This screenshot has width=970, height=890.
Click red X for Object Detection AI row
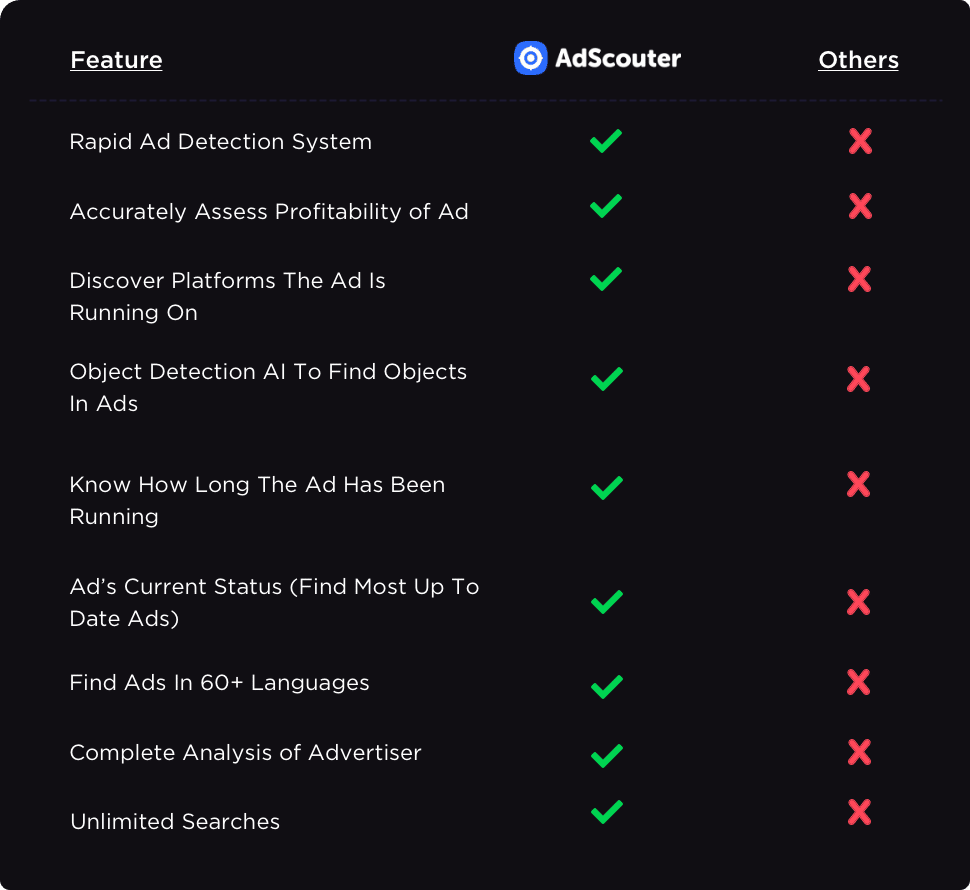click(x=859, y=379)
